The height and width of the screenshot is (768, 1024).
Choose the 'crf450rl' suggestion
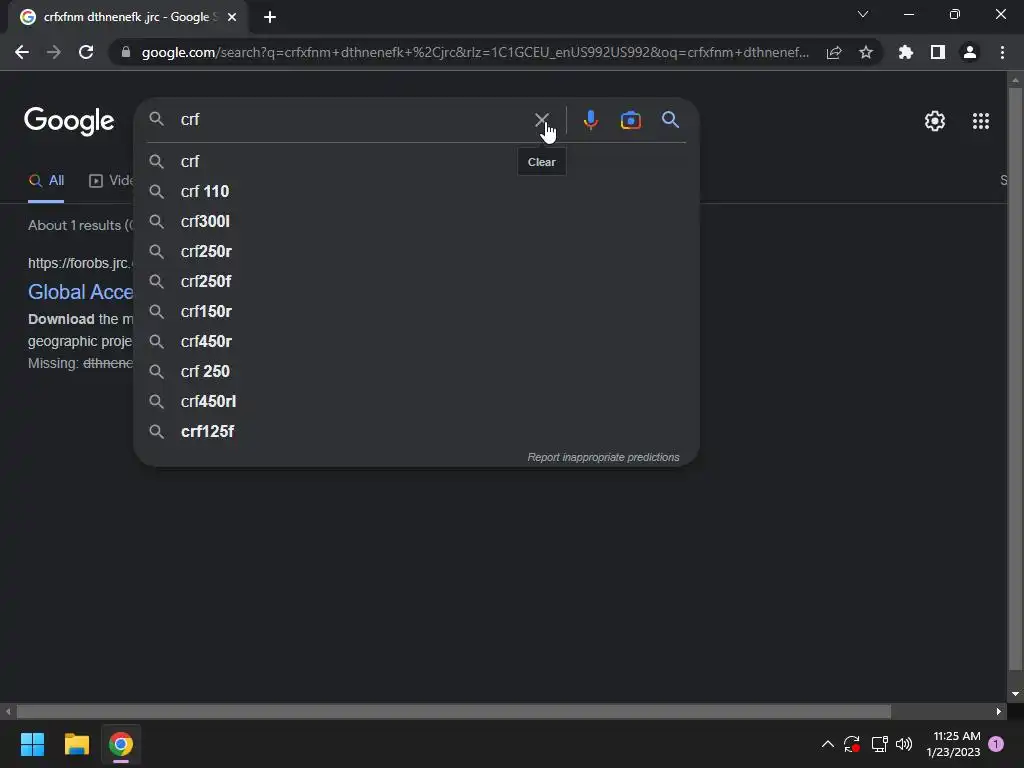pos(416,402)
